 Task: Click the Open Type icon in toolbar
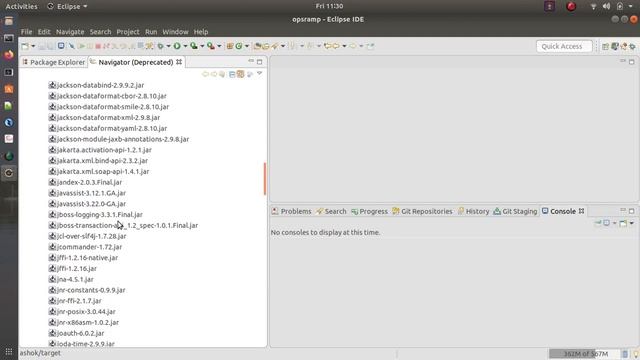click(257, 46)
